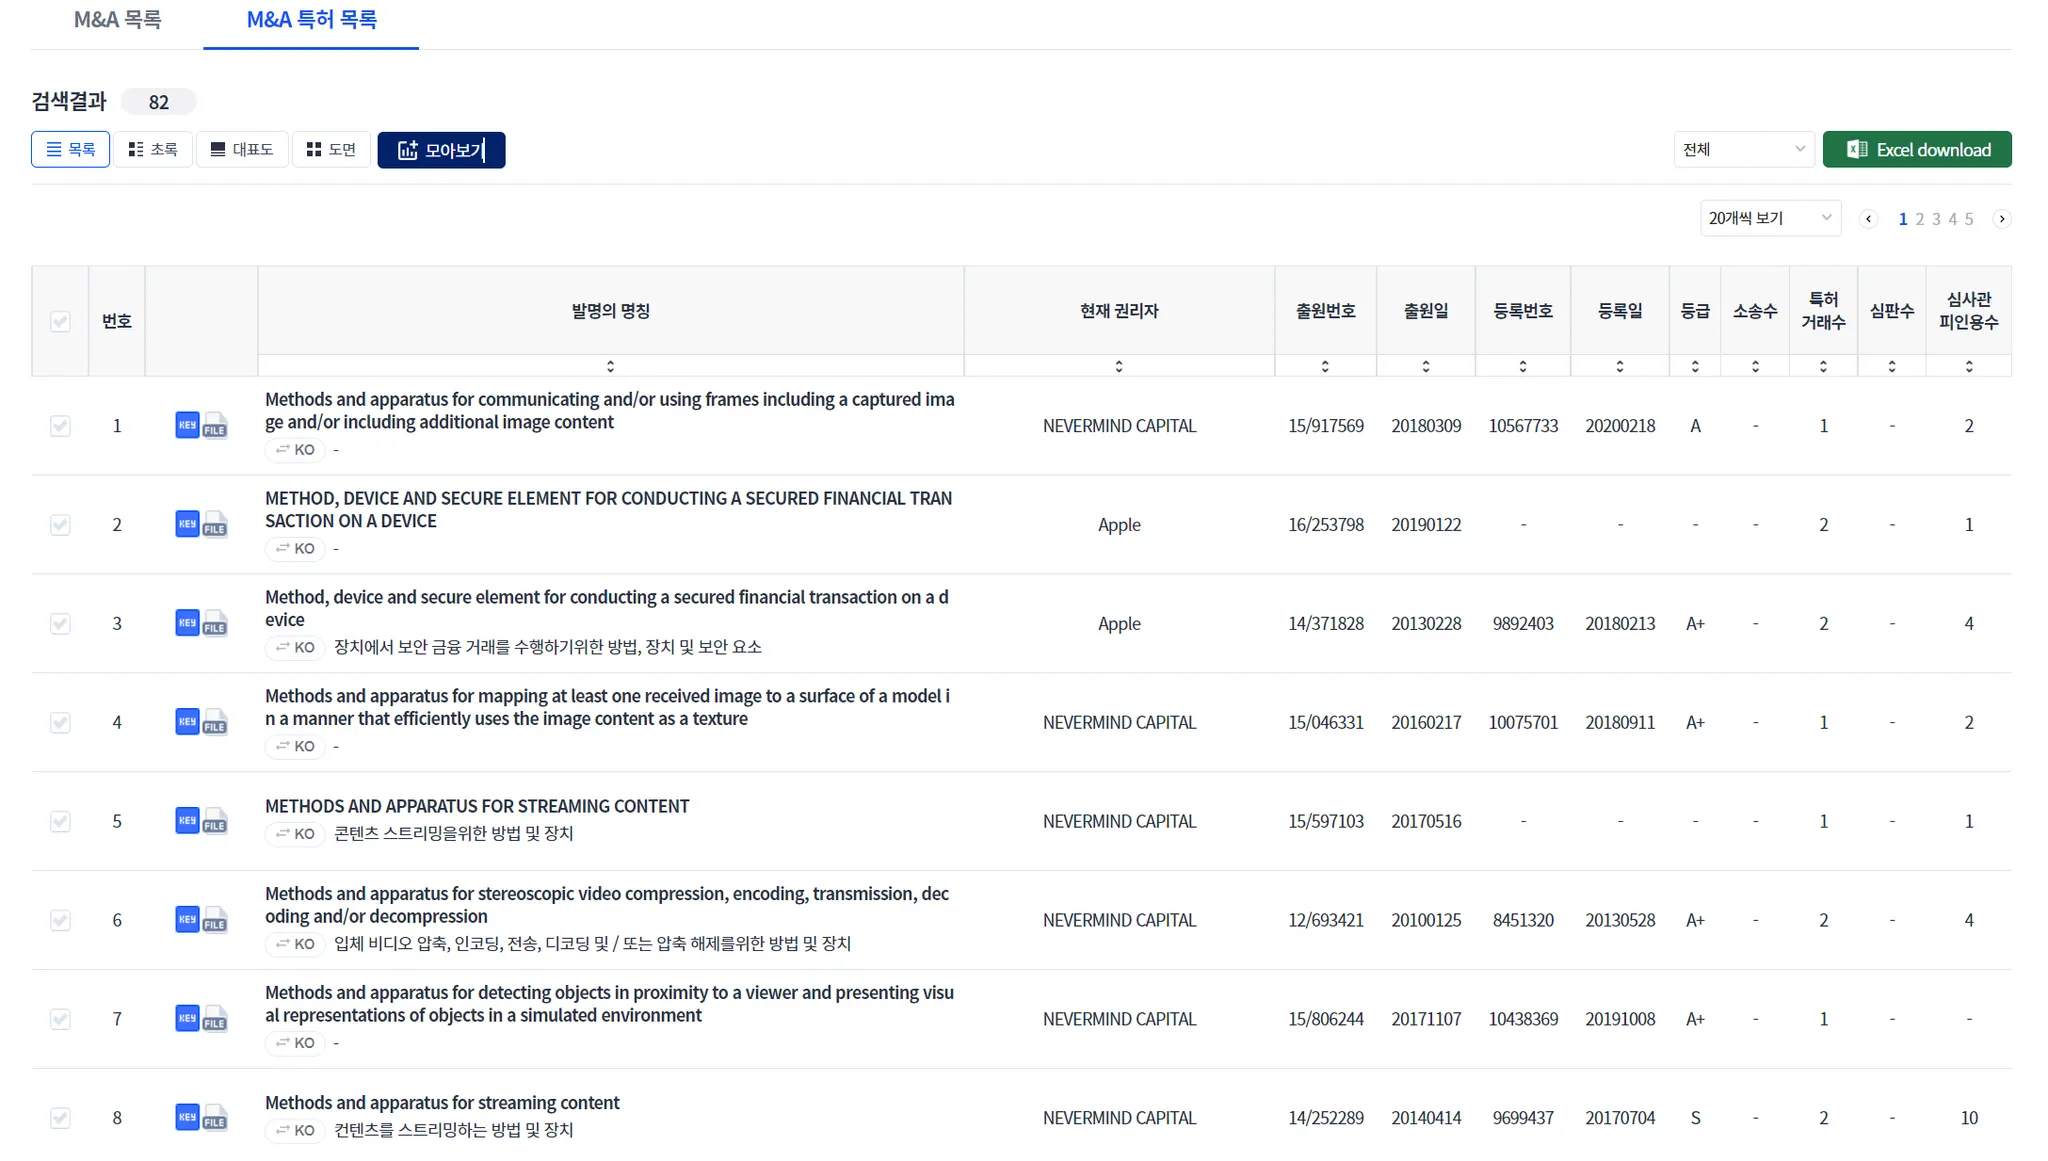2048x1161 pixels.
Task: Open the 전체 filter dropdown
Action: 1744,150
